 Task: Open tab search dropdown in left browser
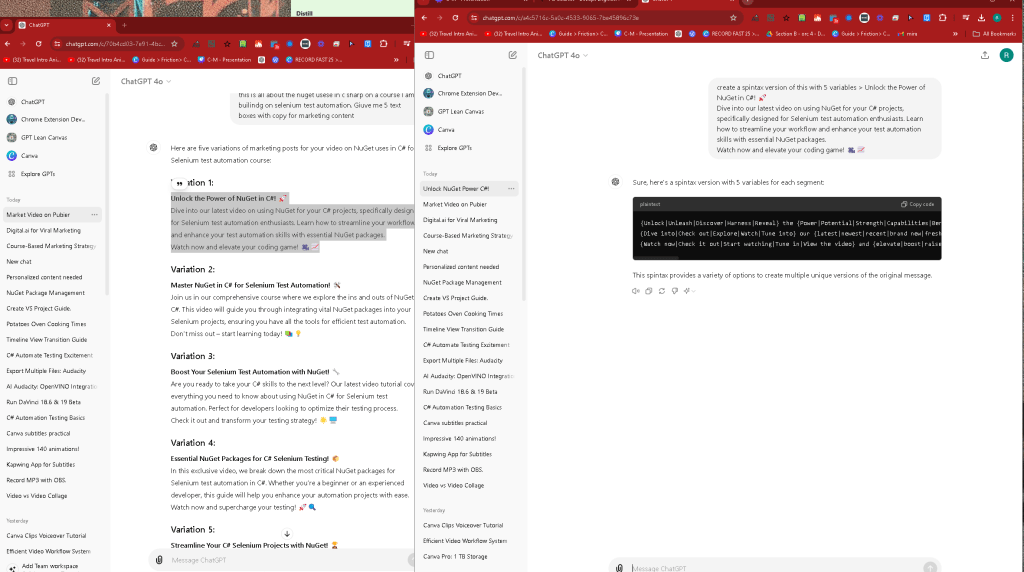(x=7, y=25)
